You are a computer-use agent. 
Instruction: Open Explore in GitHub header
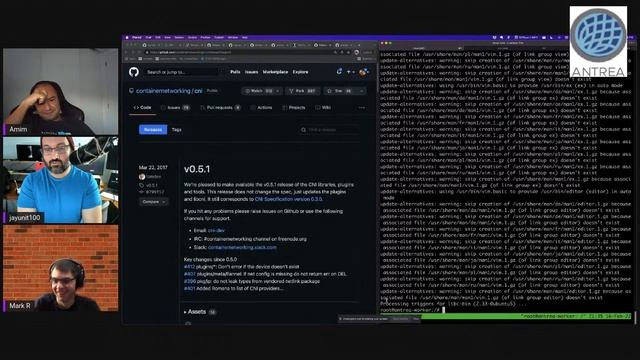pyautogui.click(x=300, y=72)
